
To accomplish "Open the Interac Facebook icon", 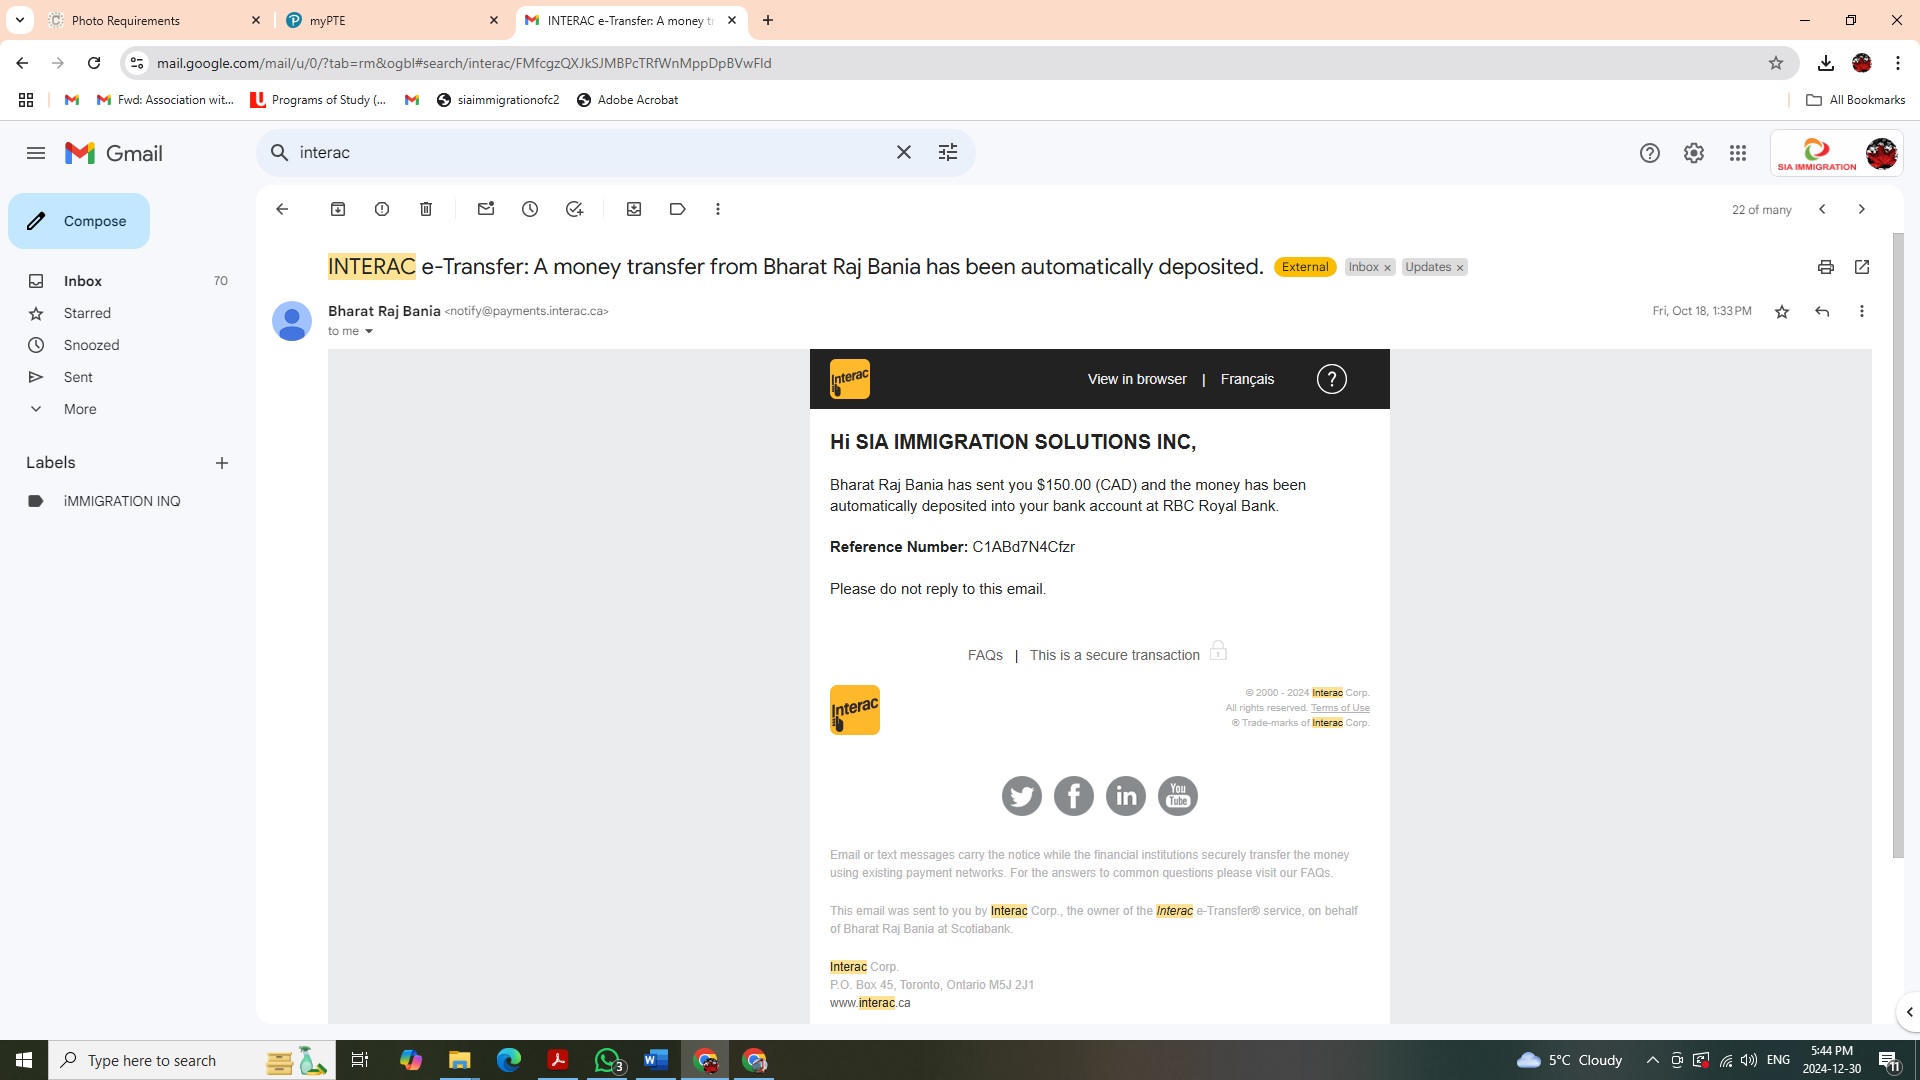I will pos(1074,796).
